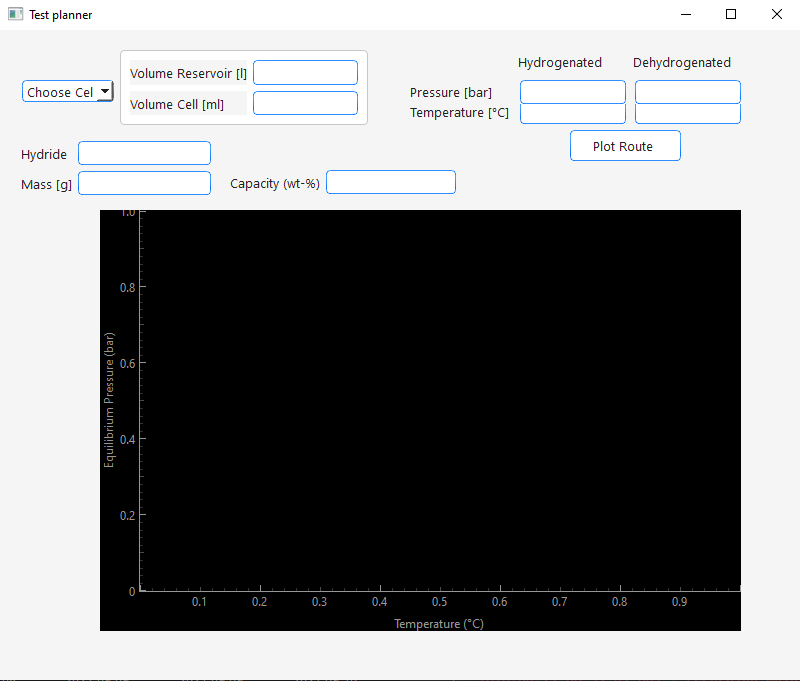Click the Hydrogenated column header text
Viewport: 800px width, 681px height.
tap(560, 63)
